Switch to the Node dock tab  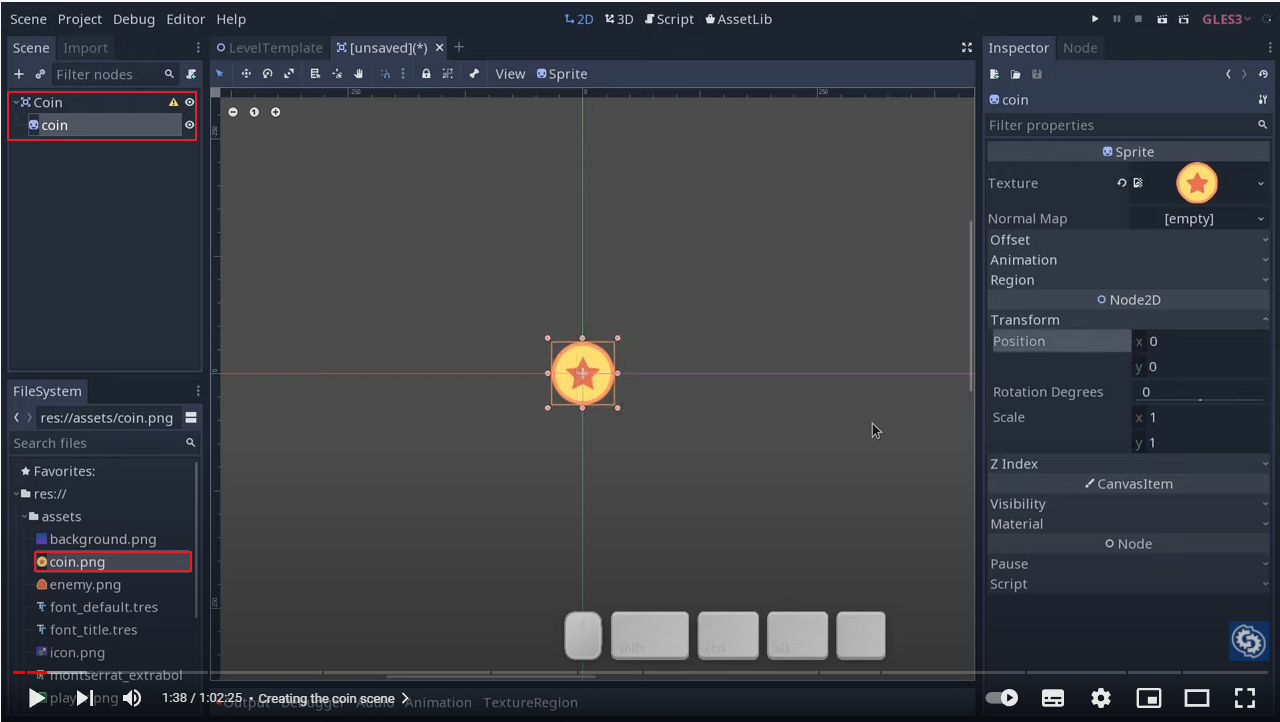(1080, 48)
